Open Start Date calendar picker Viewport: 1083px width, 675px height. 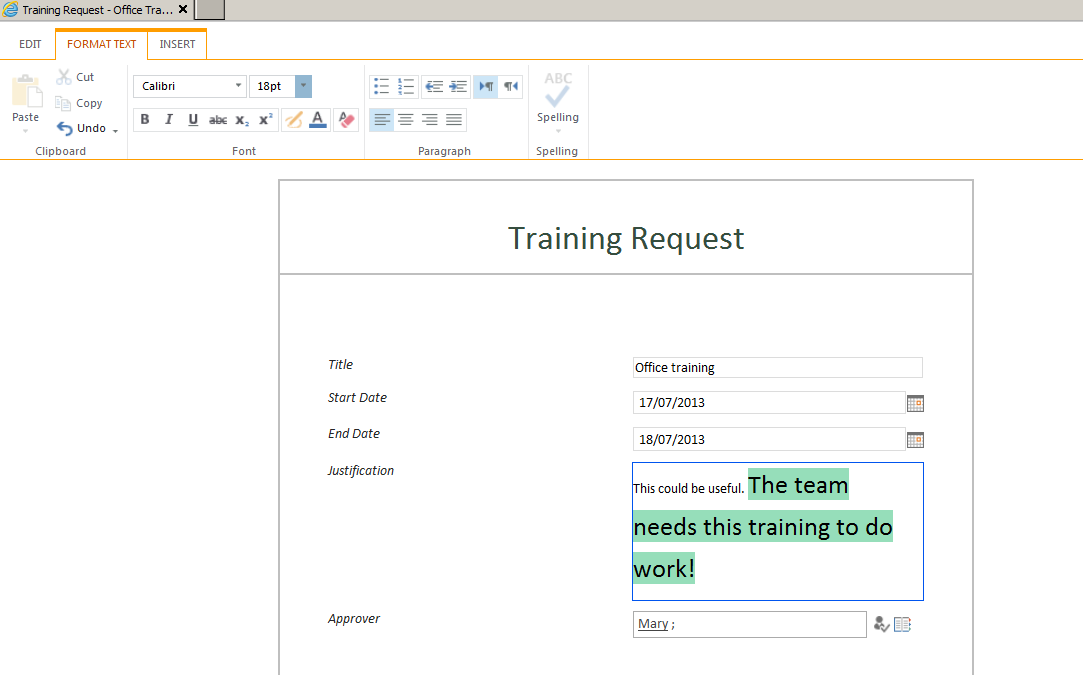915,403
